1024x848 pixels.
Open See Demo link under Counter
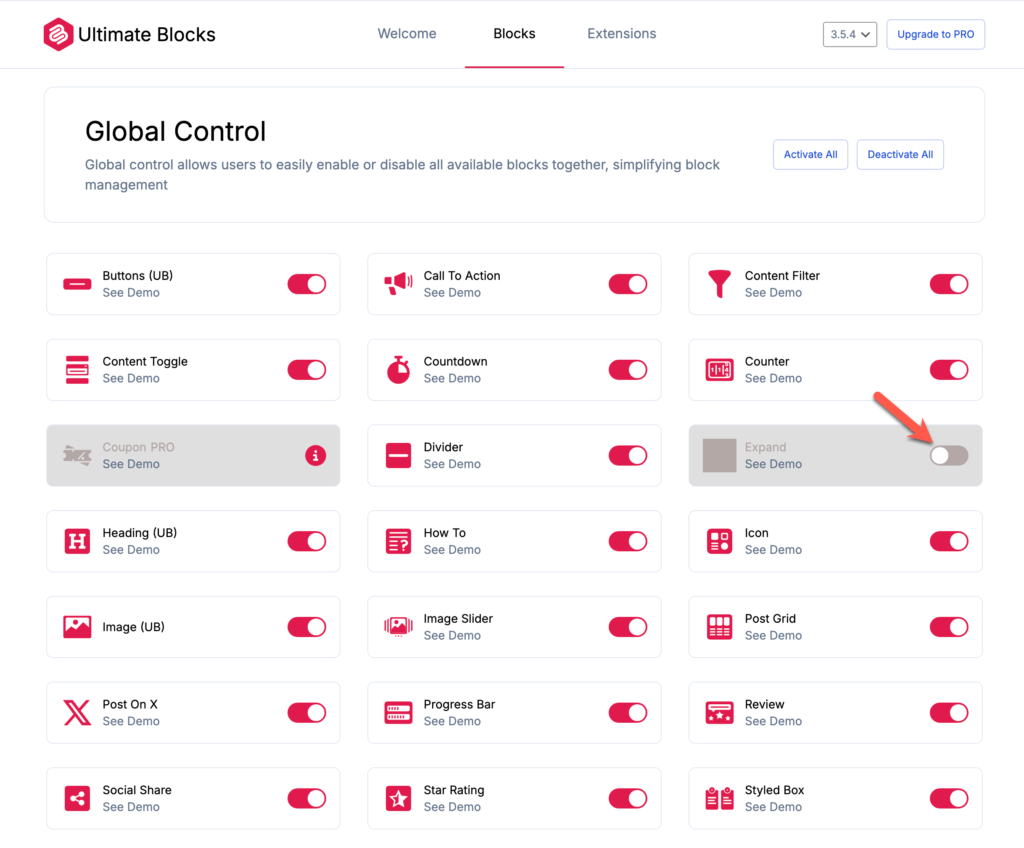(x=773, y=379)
